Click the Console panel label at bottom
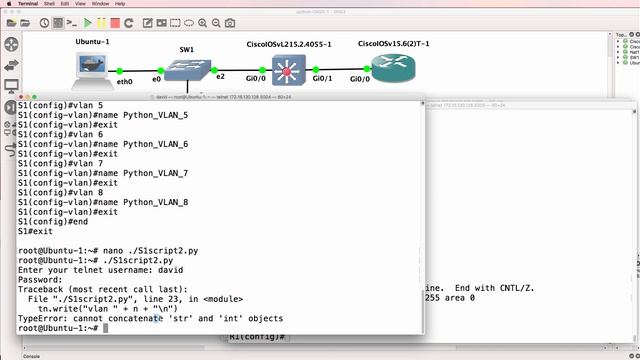 (x=31, y=356)
